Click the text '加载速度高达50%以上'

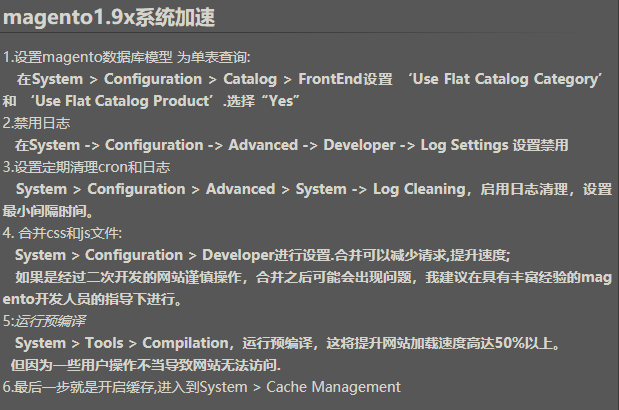pos(481,343)
